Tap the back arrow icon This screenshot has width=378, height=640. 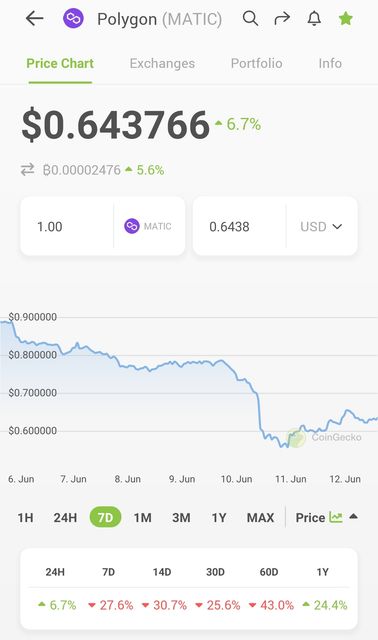[35, 18]
